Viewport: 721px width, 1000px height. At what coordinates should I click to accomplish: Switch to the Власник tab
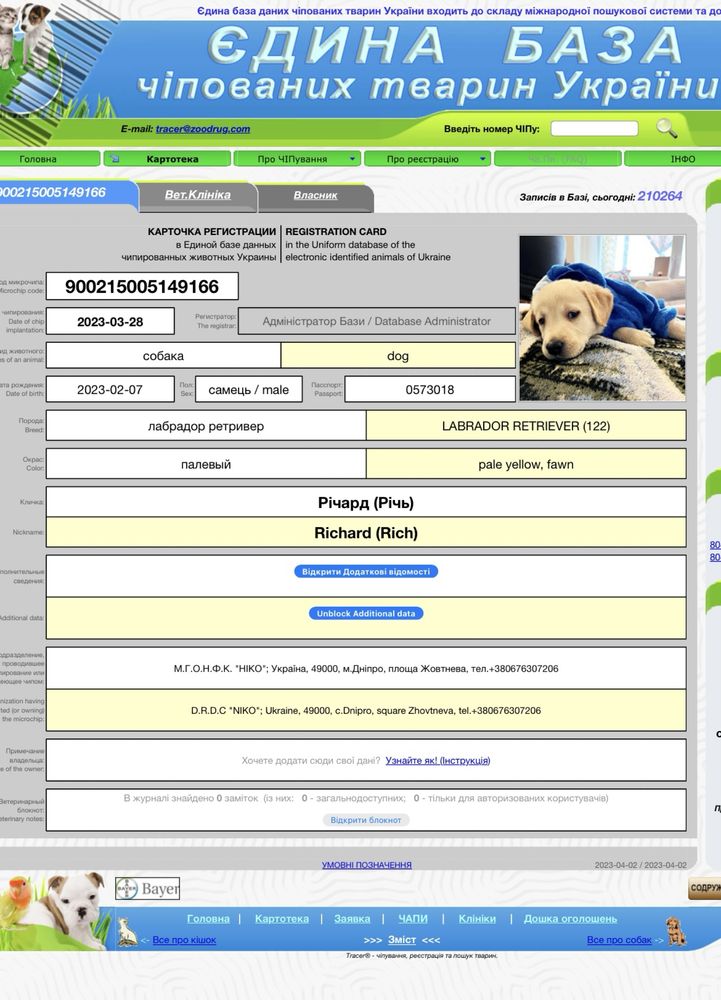click(316, 195)
